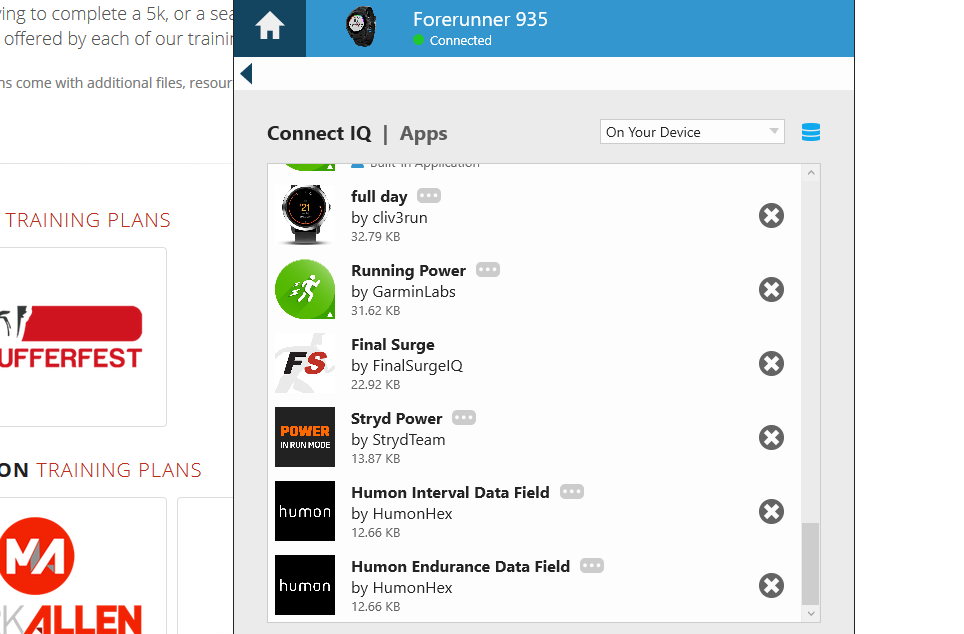The image size is (964, 634).
Task: Click the full day app title
Action: [x=379, y=197]
